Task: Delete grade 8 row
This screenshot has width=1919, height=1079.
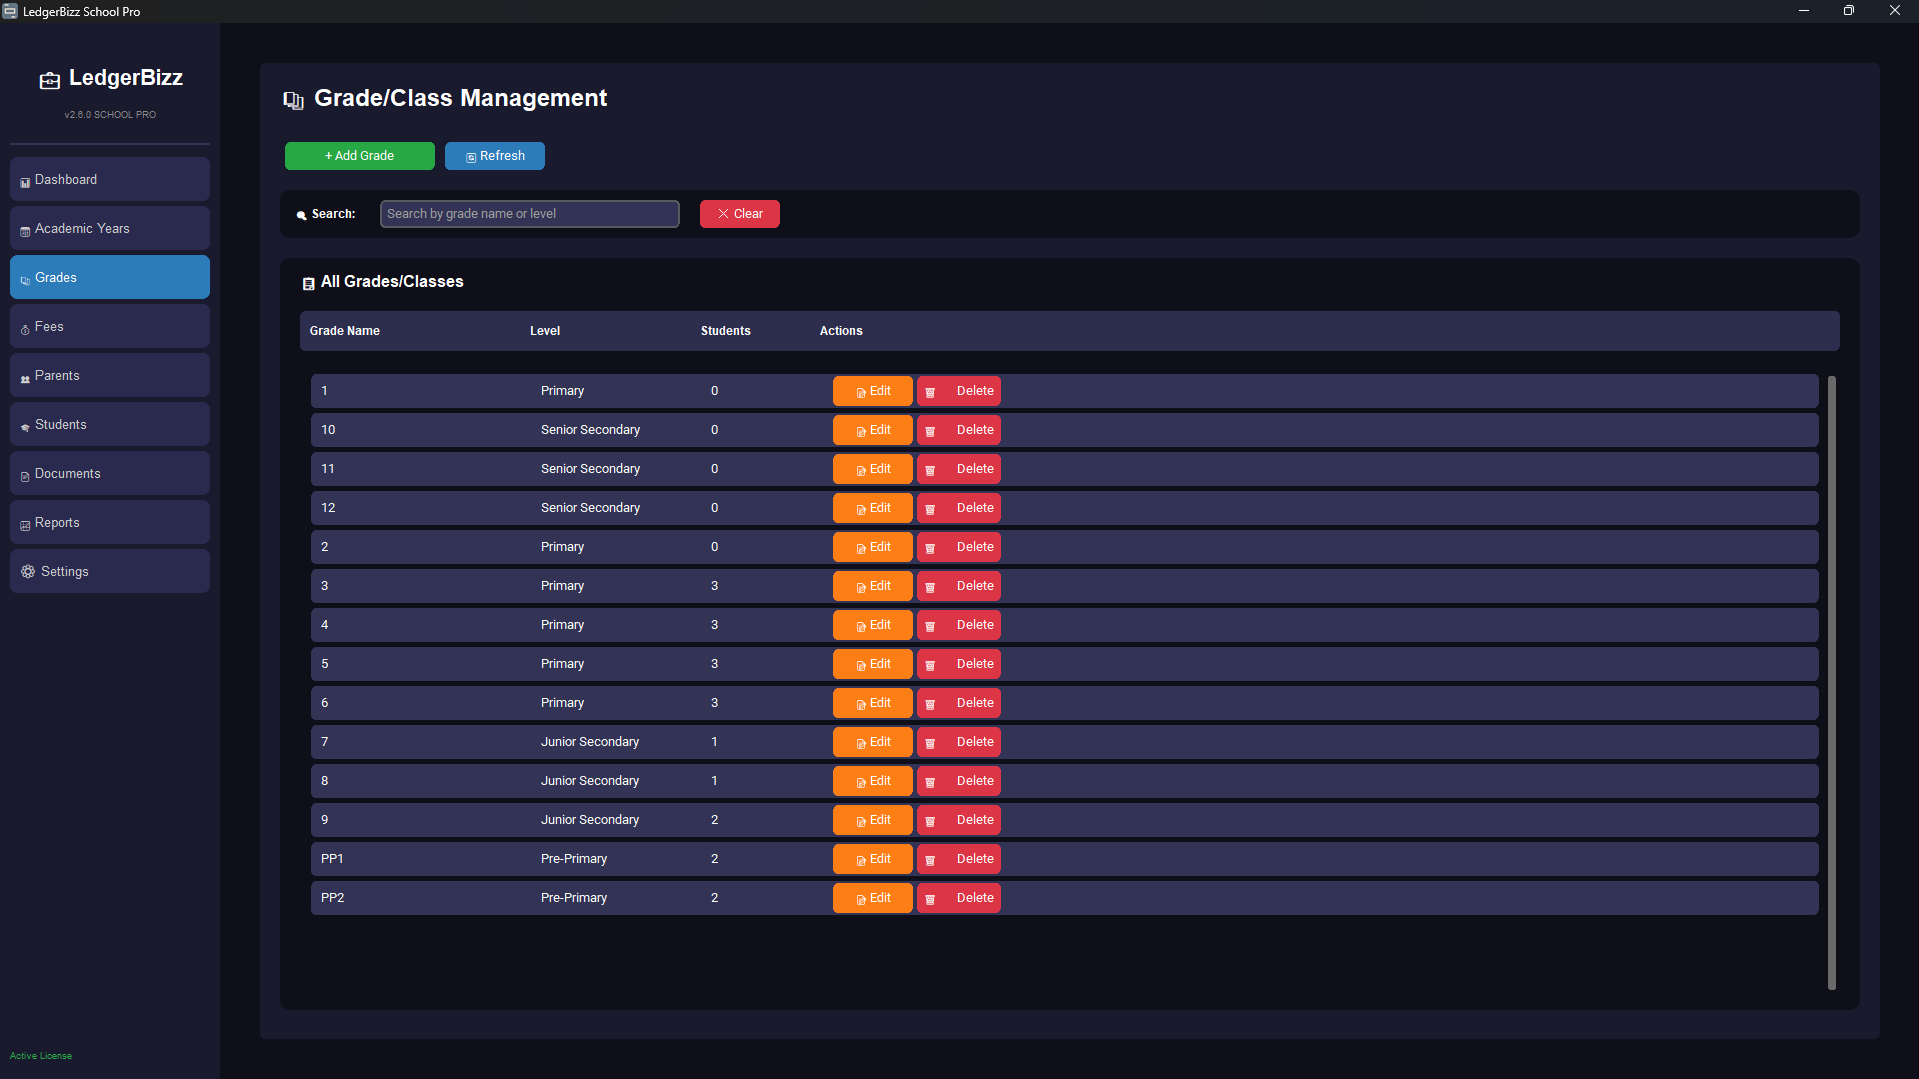Action: (959, 781)
